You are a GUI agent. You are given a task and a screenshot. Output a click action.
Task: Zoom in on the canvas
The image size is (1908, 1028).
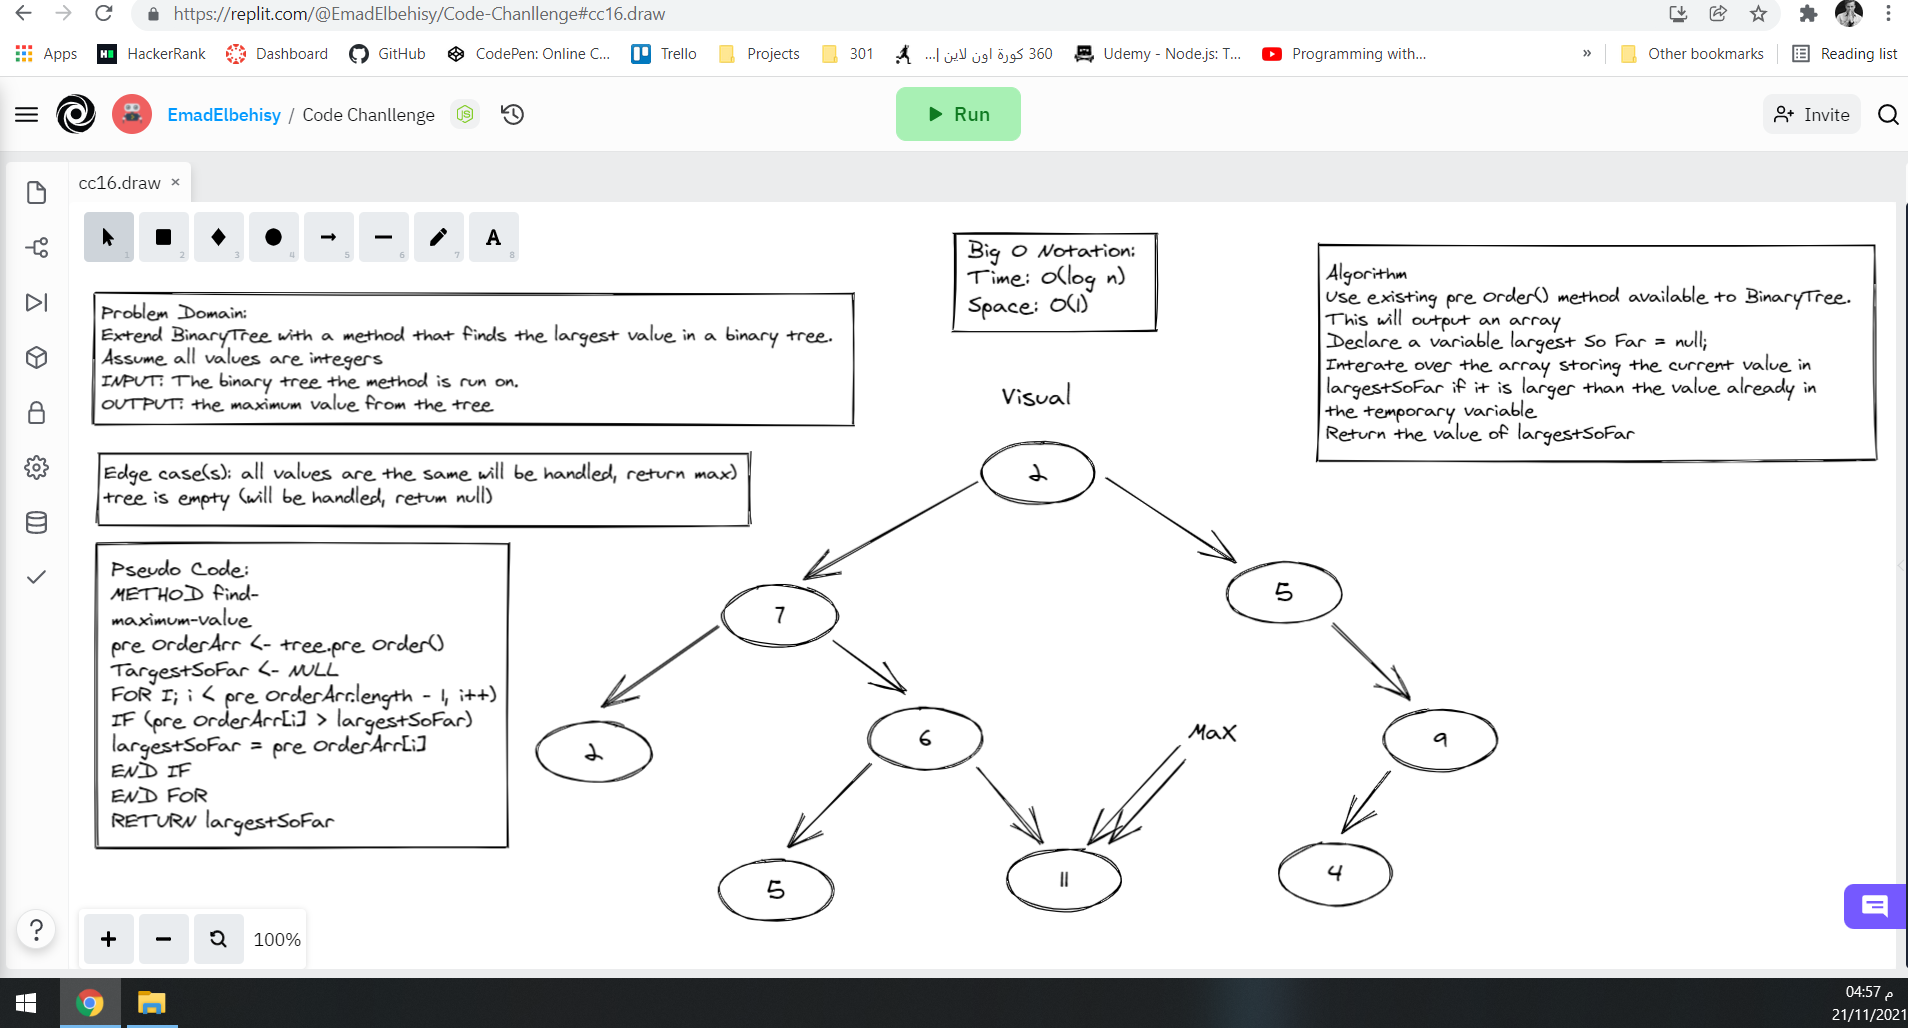109,939
